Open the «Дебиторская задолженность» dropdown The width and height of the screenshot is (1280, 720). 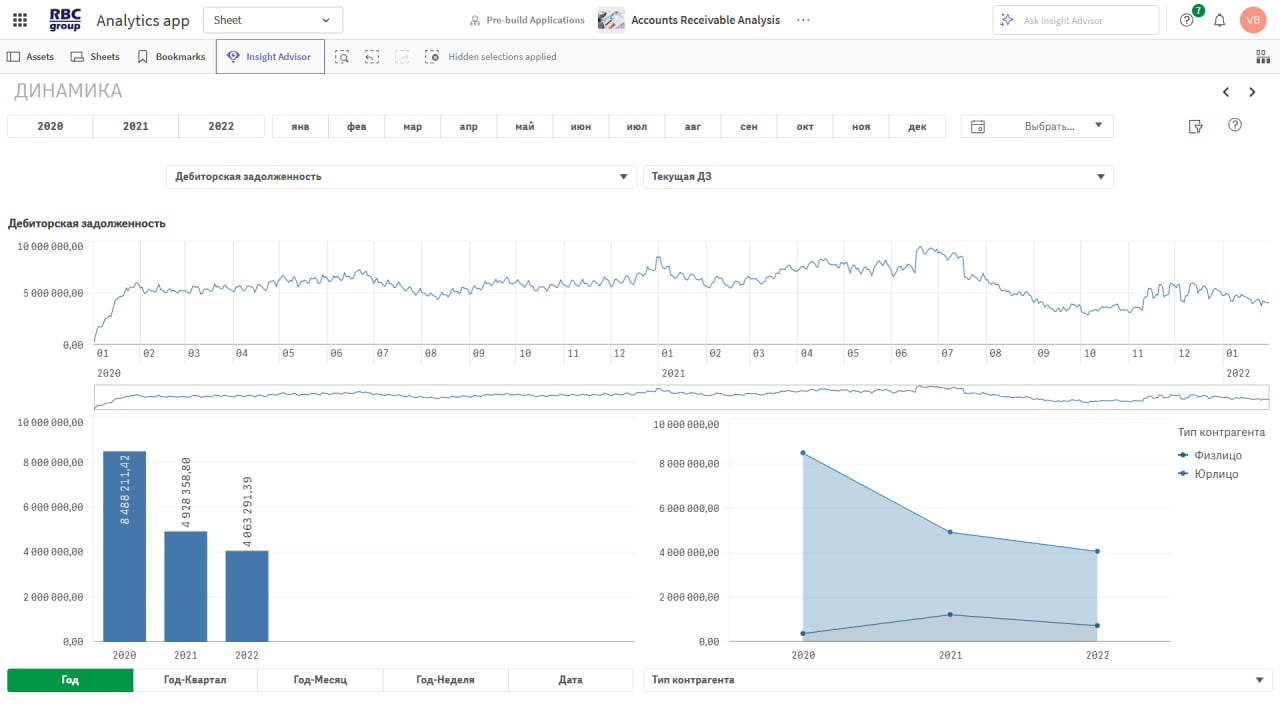click(x=400, y=177)
